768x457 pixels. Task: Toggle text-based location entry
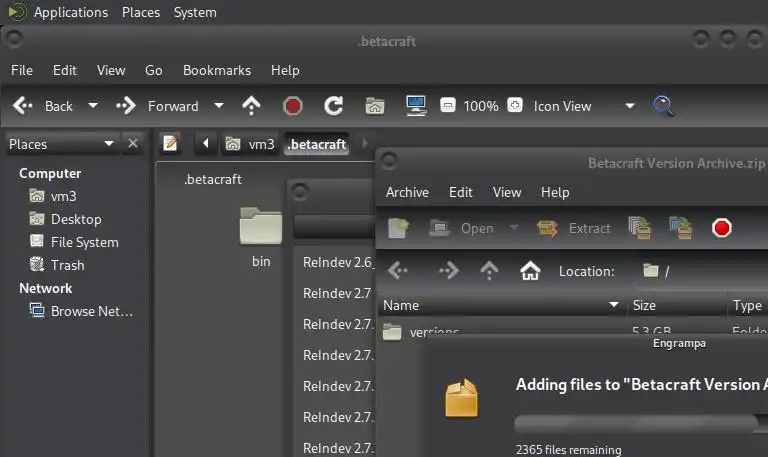click(170, 144)
